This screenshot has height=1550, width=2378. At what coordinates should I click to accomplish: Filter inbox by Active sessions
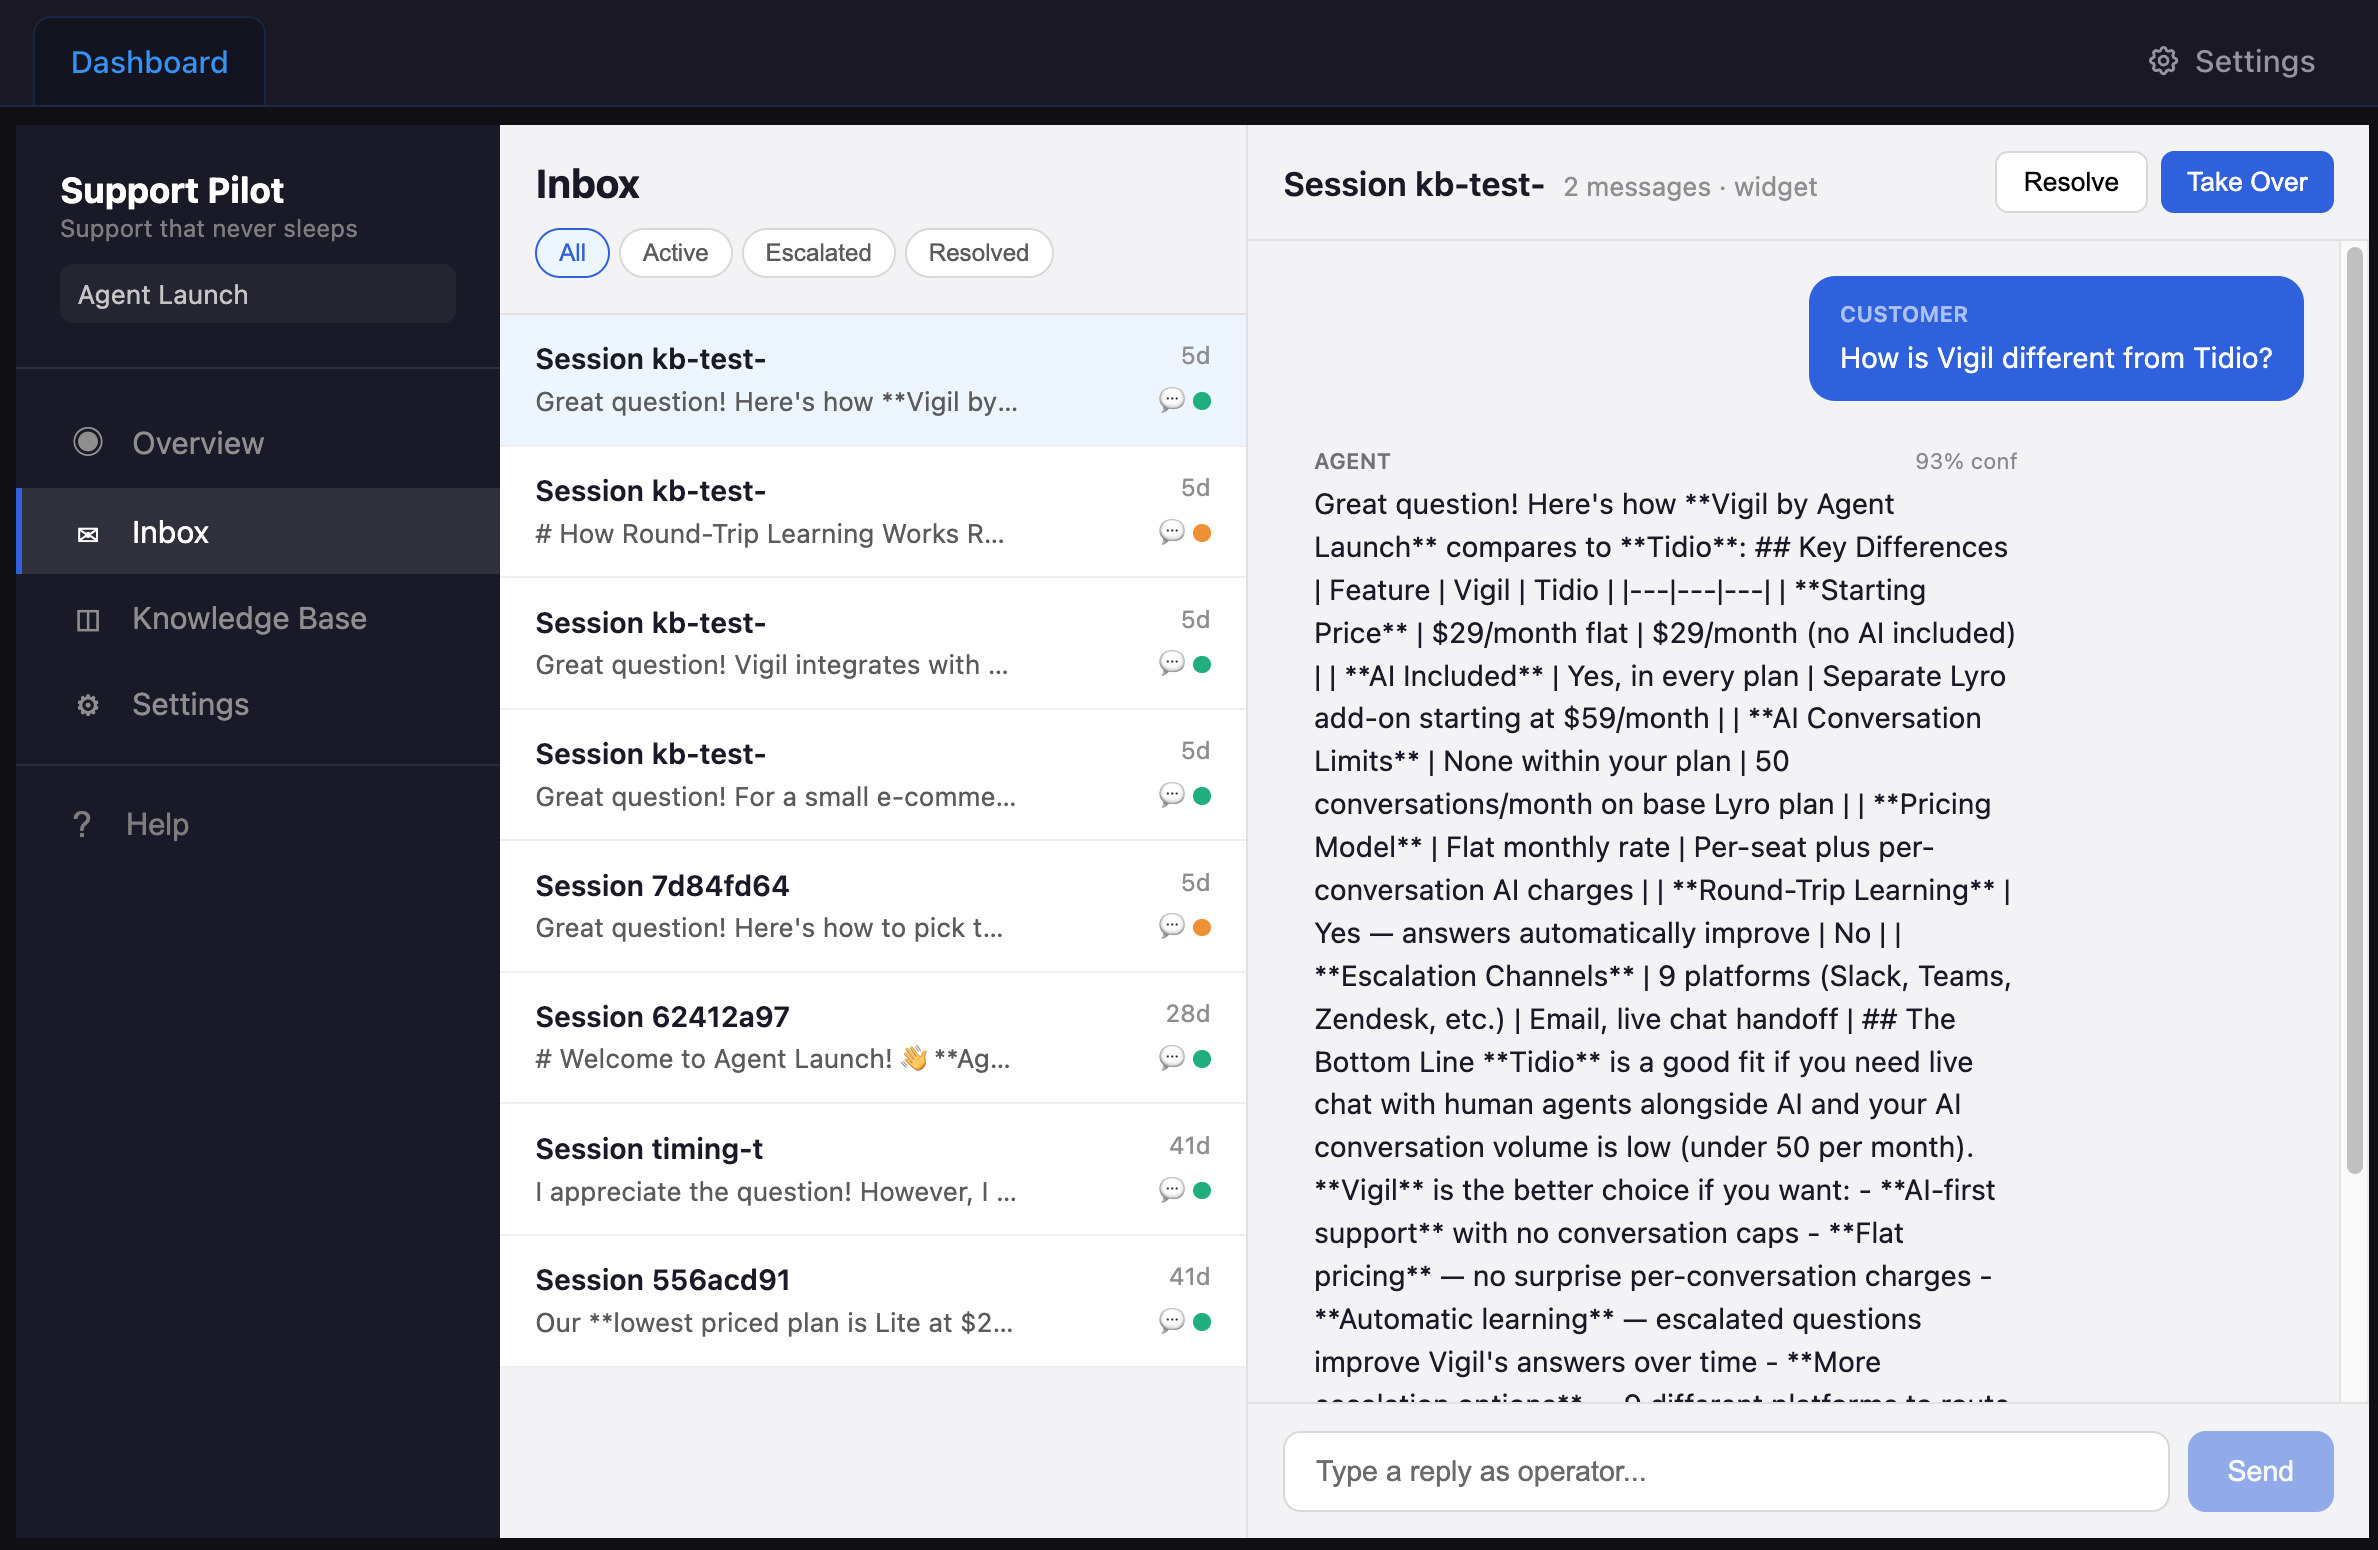tap(675, 253)
